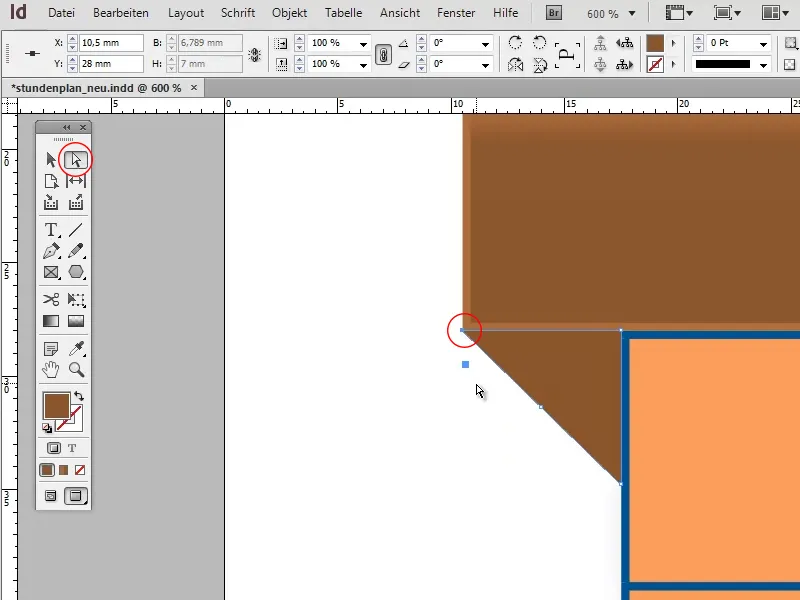This screenshot has width=800, height=600.
Task: Rotate 90° clockwise
Action: click(x=515, y=43)
